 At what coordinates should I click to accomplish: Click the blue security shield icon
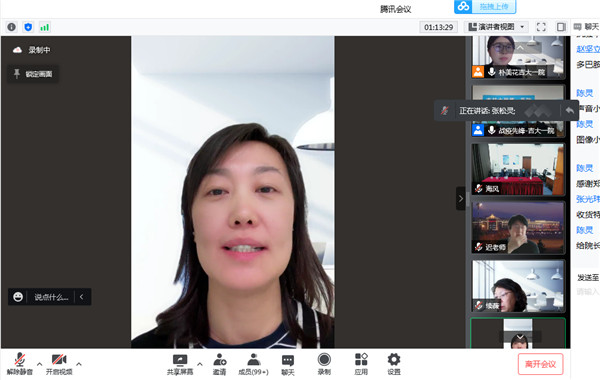click(x=28, y=27)
